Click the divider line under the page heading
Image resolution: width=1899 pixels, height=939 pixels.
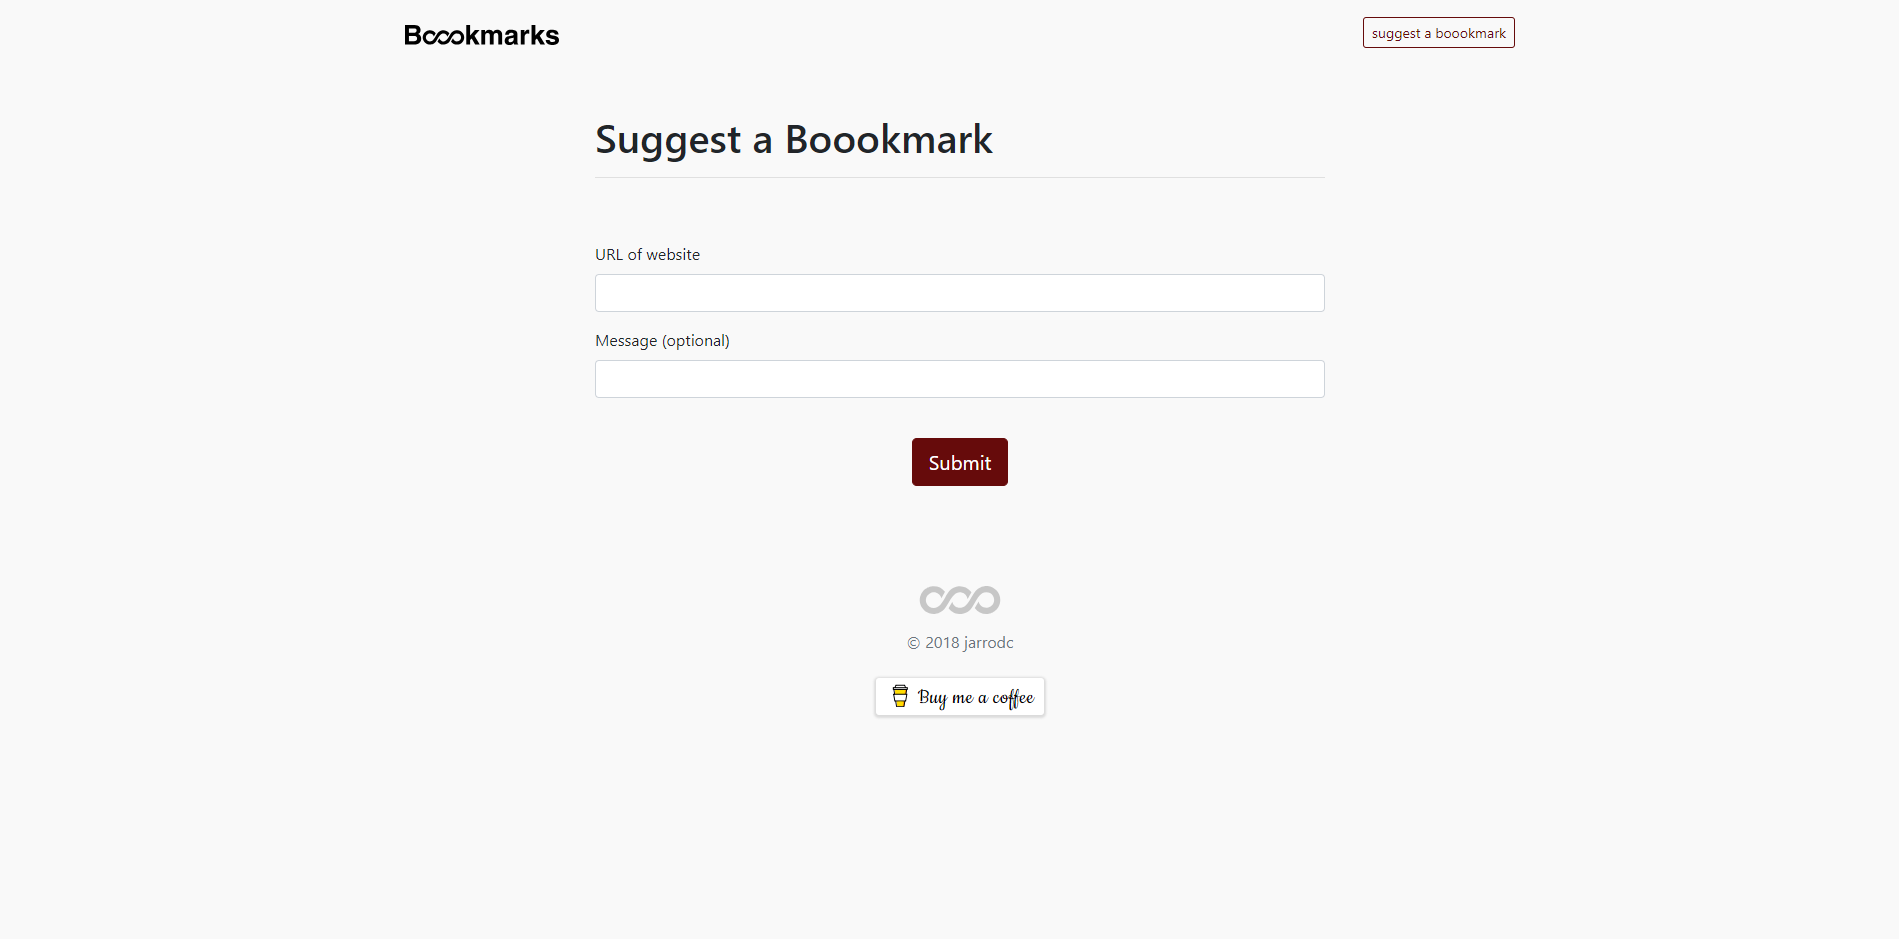pyautogui.click(x=959, y=176)
